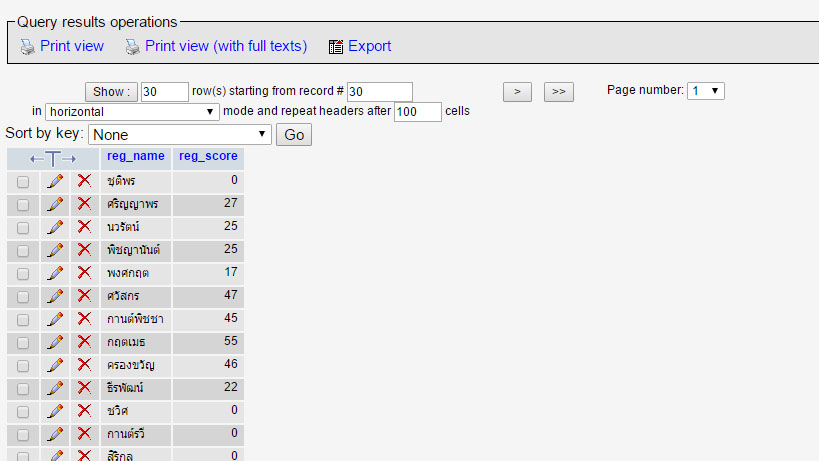Click the repeat headers after cells field
Screen dimensions: 819x461
pos(418,112)
